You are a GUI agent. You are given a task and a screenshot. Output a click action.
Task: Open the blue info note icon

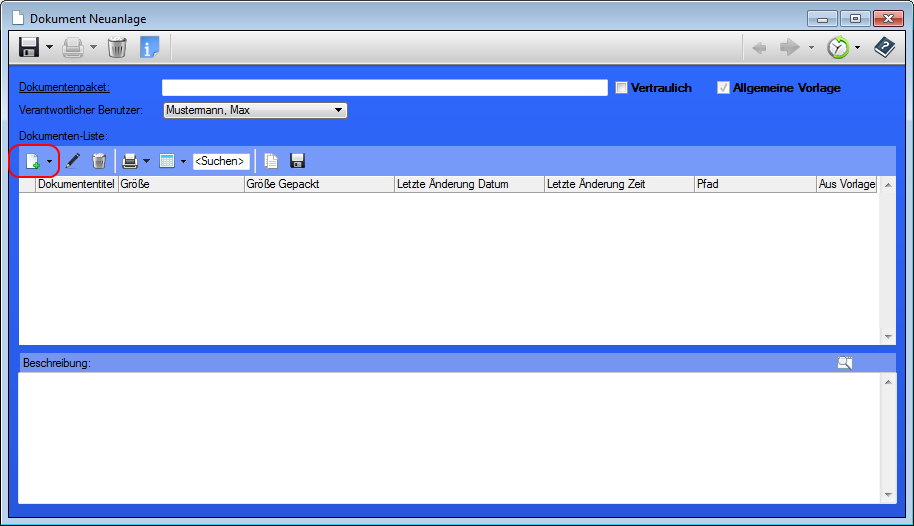149,47
